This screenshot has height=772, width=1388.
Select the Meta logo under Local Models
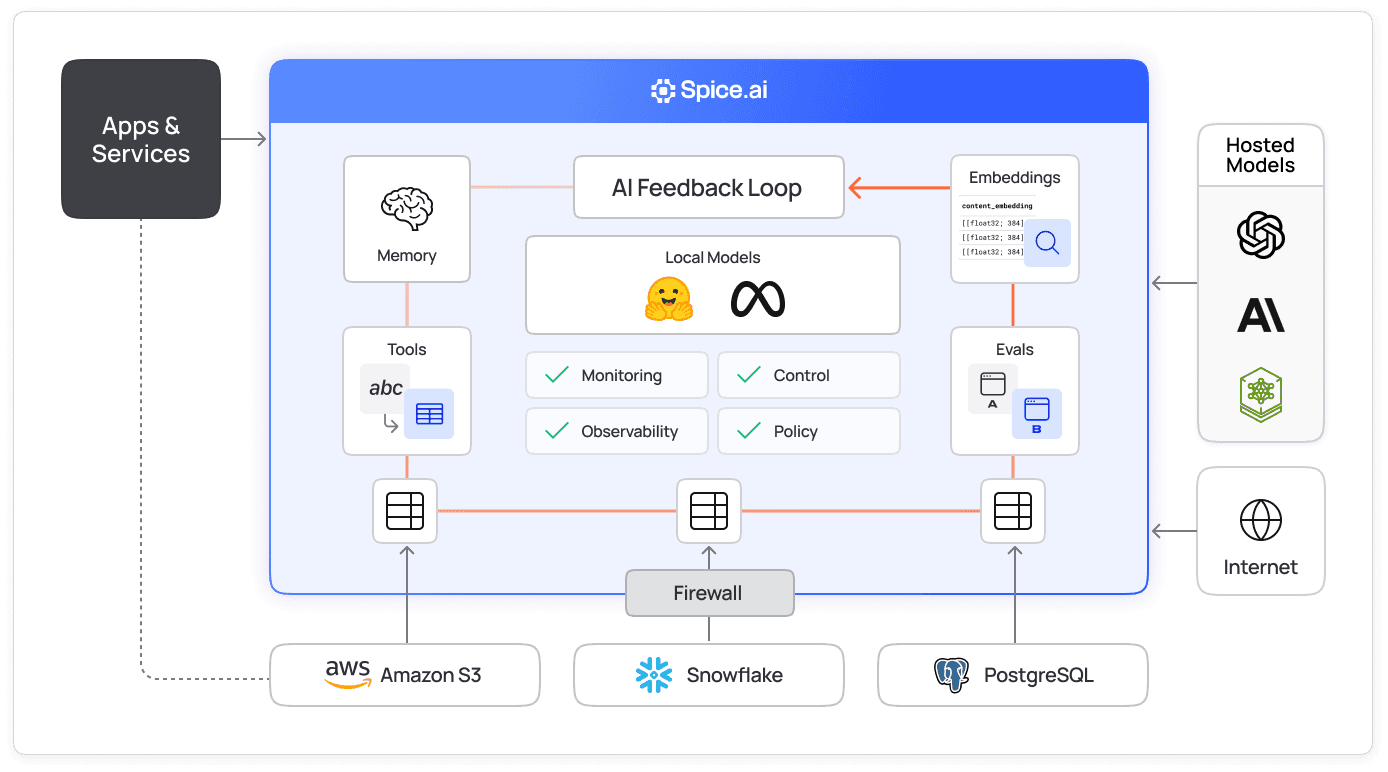pyautogui.click(x=757, y=299)
